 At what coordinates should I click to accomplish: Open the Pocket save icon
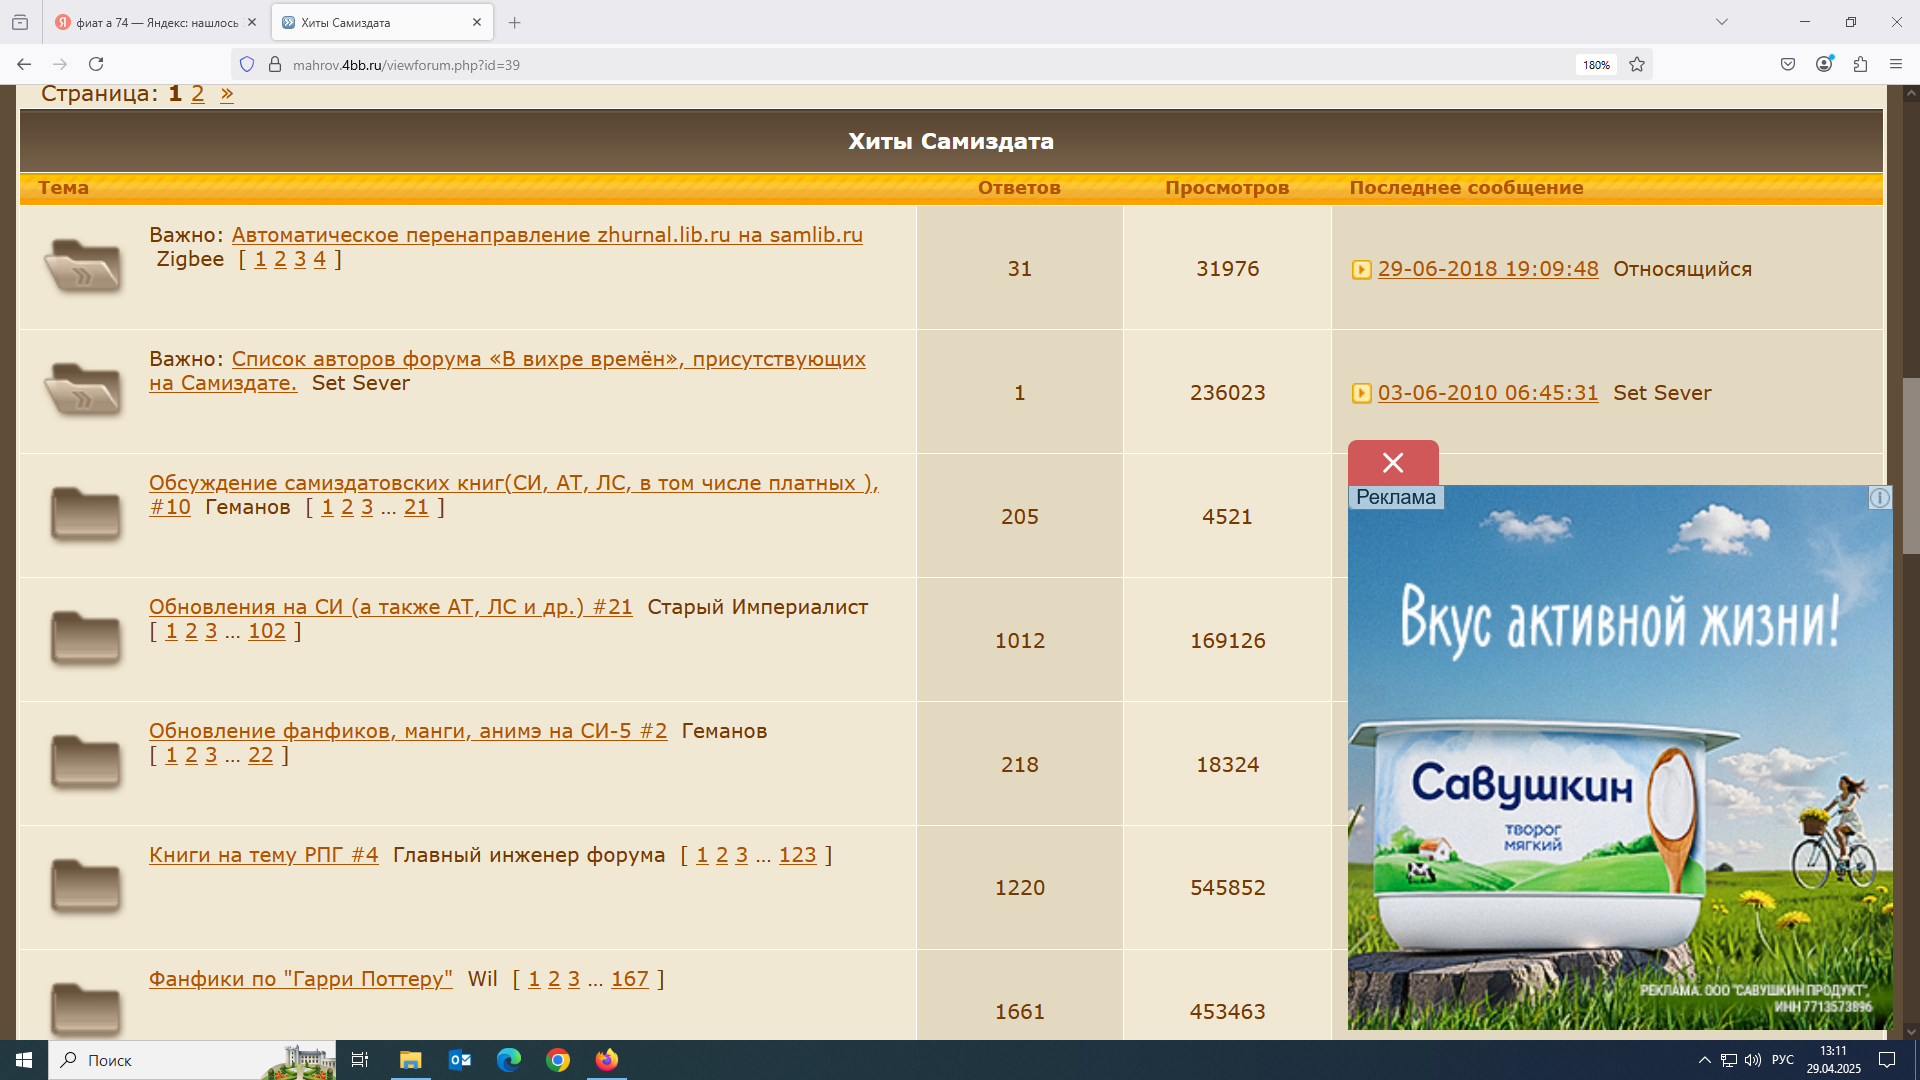tap(1788, 64)
